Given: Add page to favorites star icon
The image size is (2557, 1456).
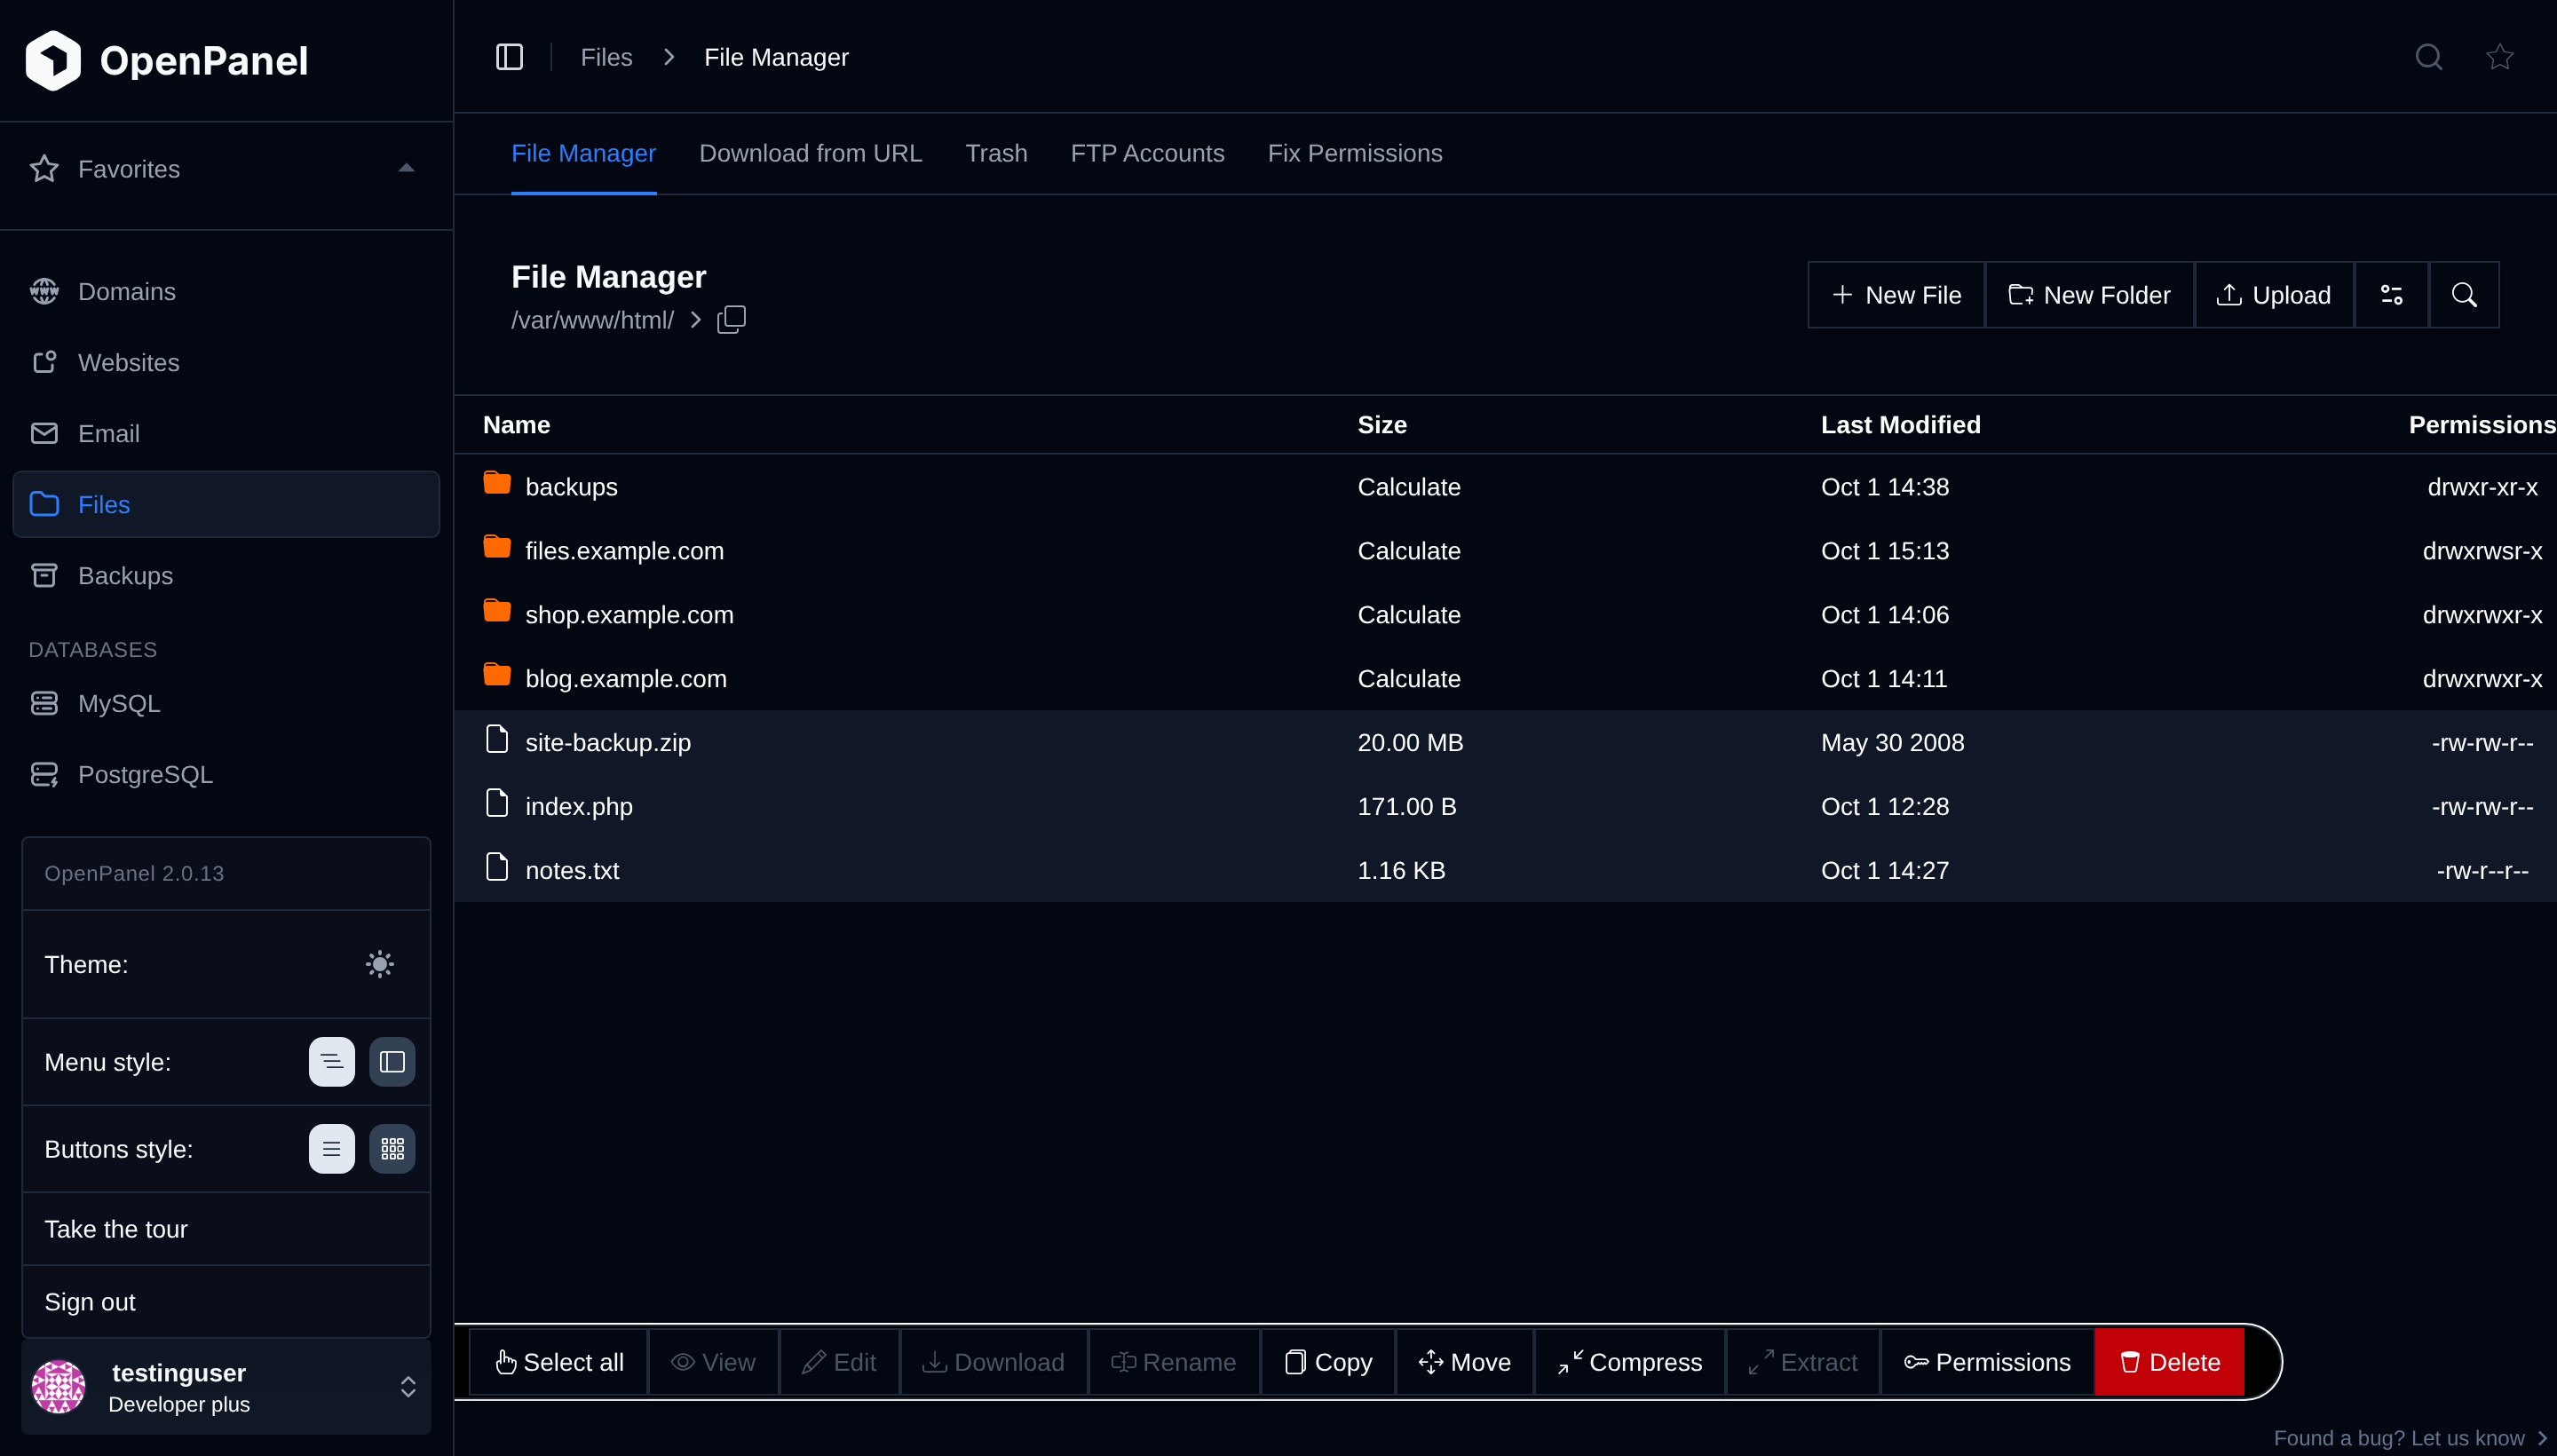Looking at the screenshot, I should coord(2499,57).
